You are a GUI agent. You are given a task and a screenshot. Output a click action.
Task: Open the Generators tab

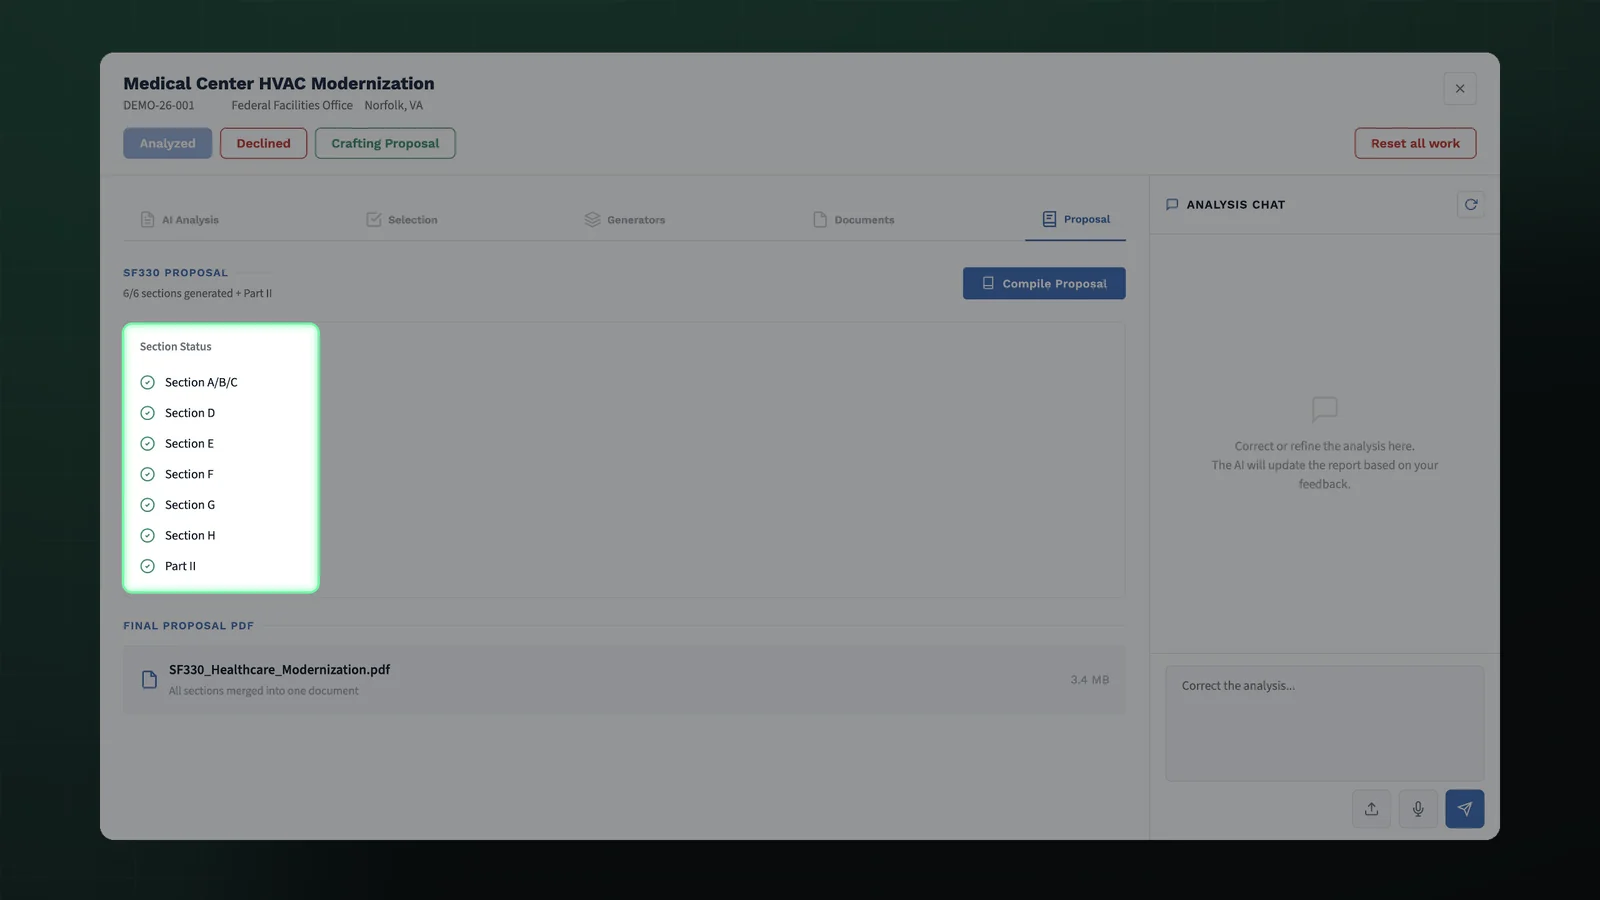pos(624,220)
